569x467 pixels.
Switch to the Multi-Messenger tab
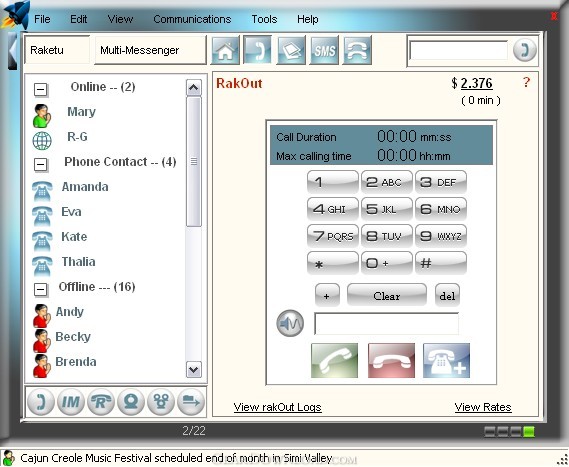pyautogui.click(x=150, y=50)
